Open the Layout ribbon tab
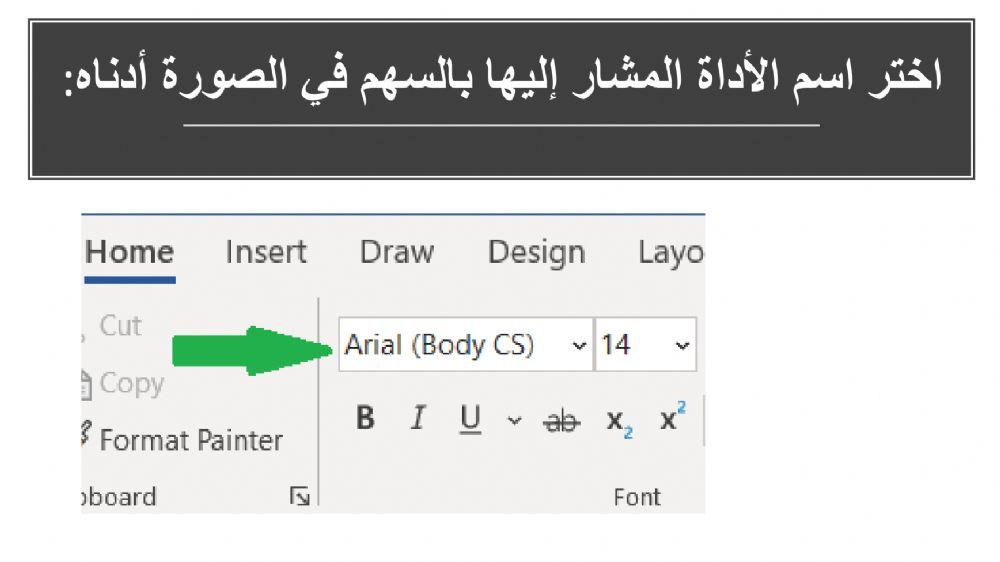The height and width of the screenshot is (562, 1000). [x=671, y=252]
